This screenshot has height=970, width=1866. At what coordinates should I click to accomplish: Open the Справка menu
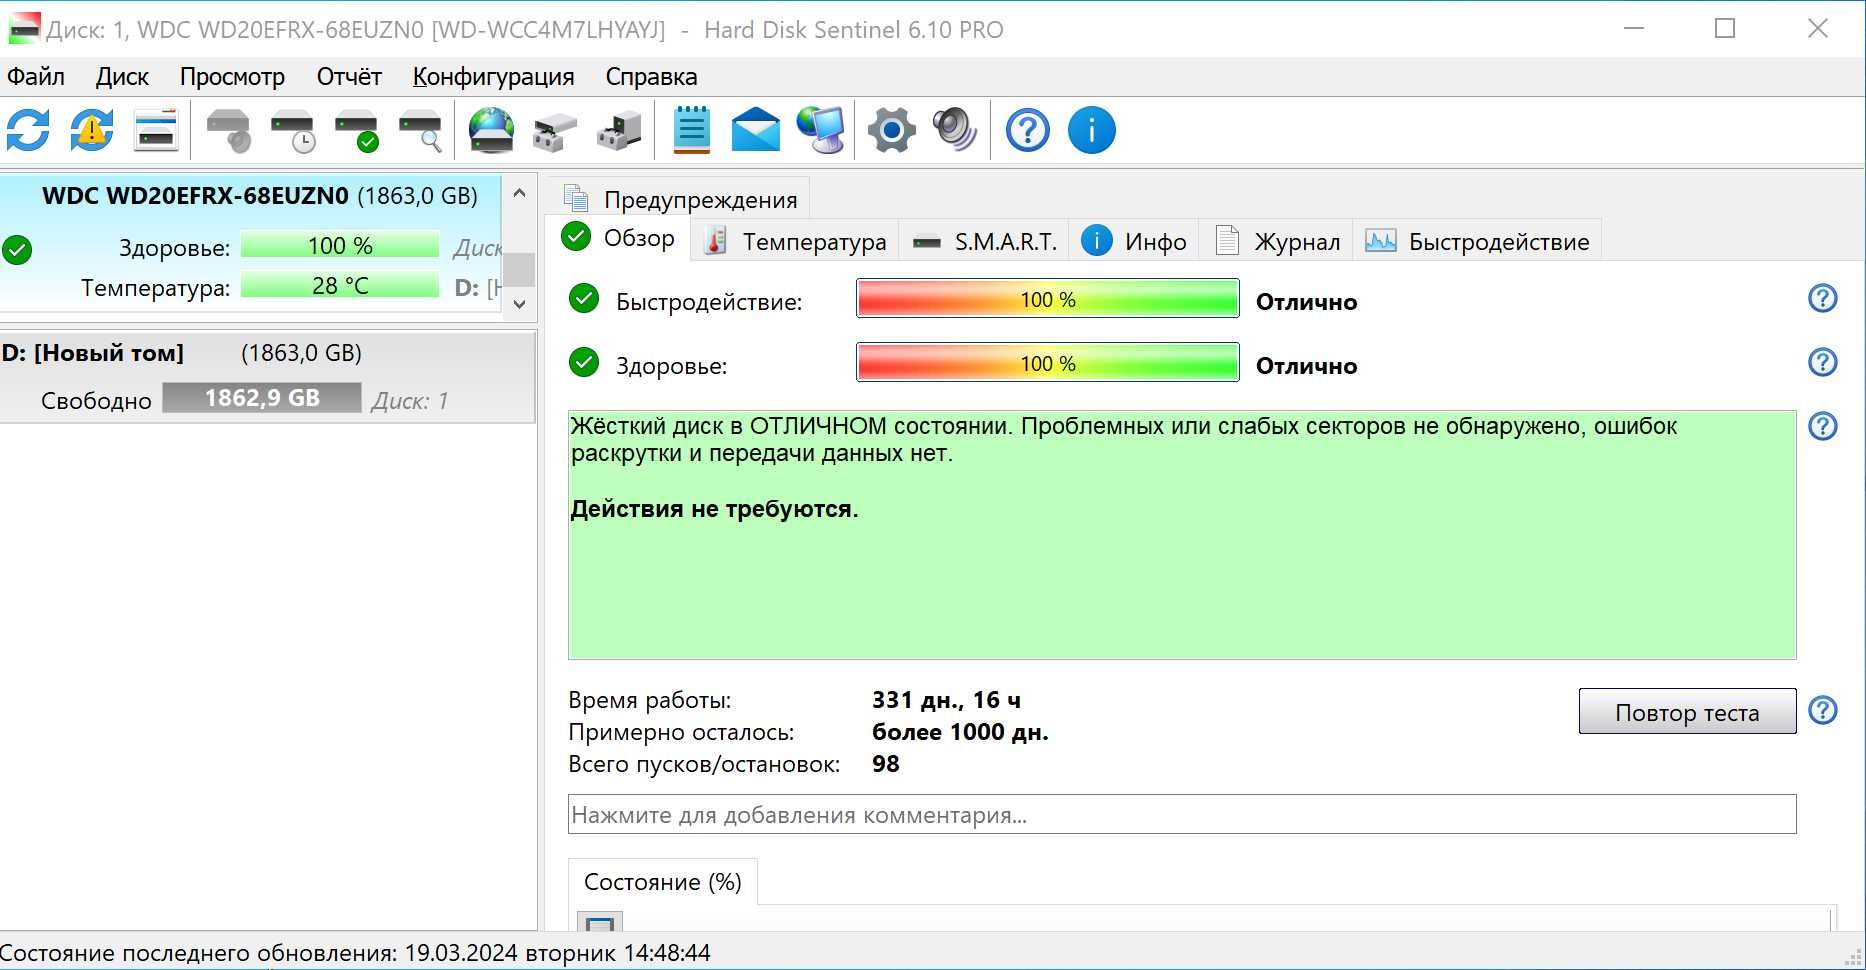click(651, 76)
